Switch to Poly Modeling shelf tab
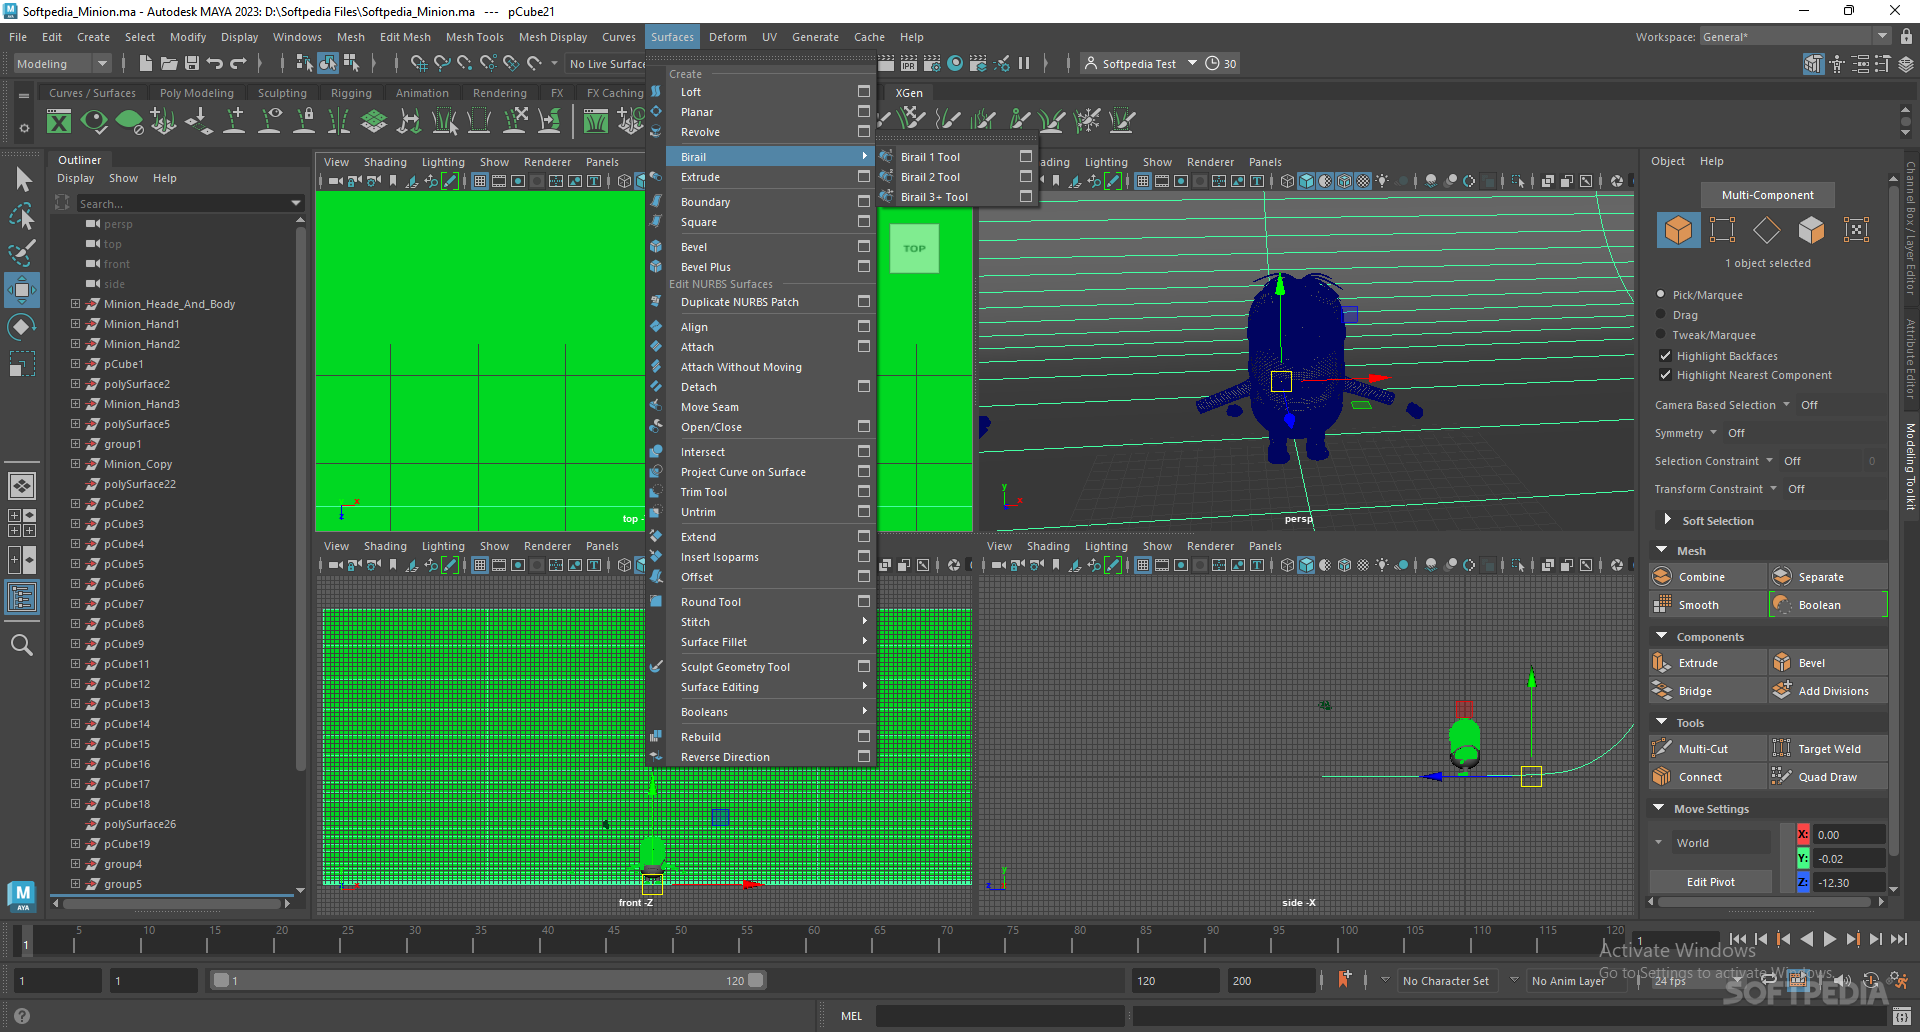Image resolution: width=1920 pixels, height=1032 pixels. (197, 93)
